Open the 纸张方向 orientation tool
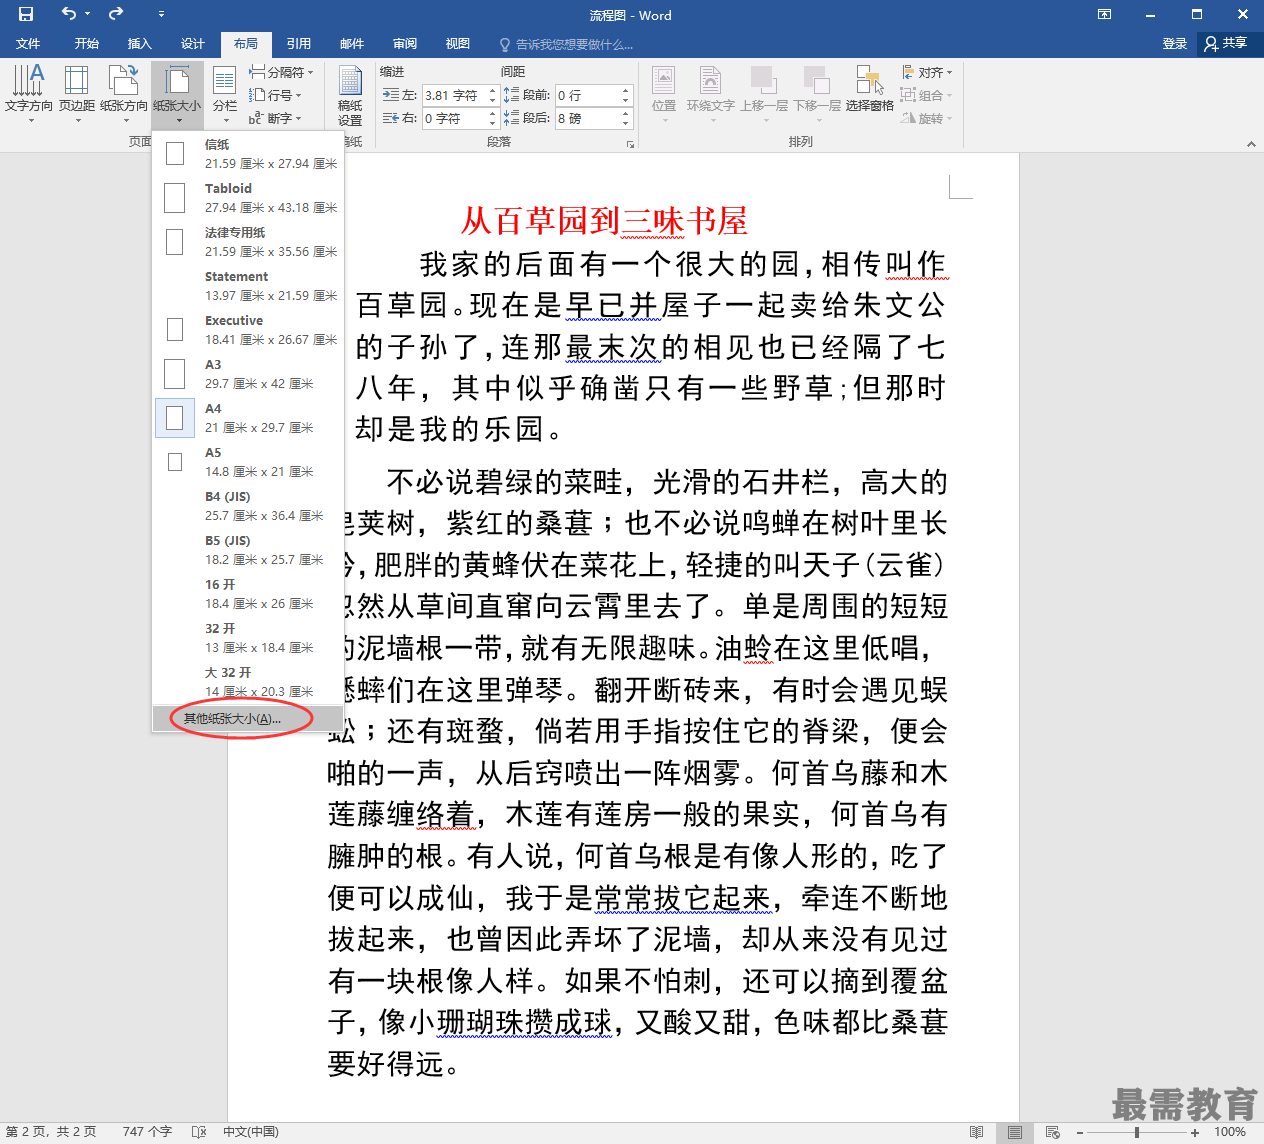 click(x=124, y=93)
